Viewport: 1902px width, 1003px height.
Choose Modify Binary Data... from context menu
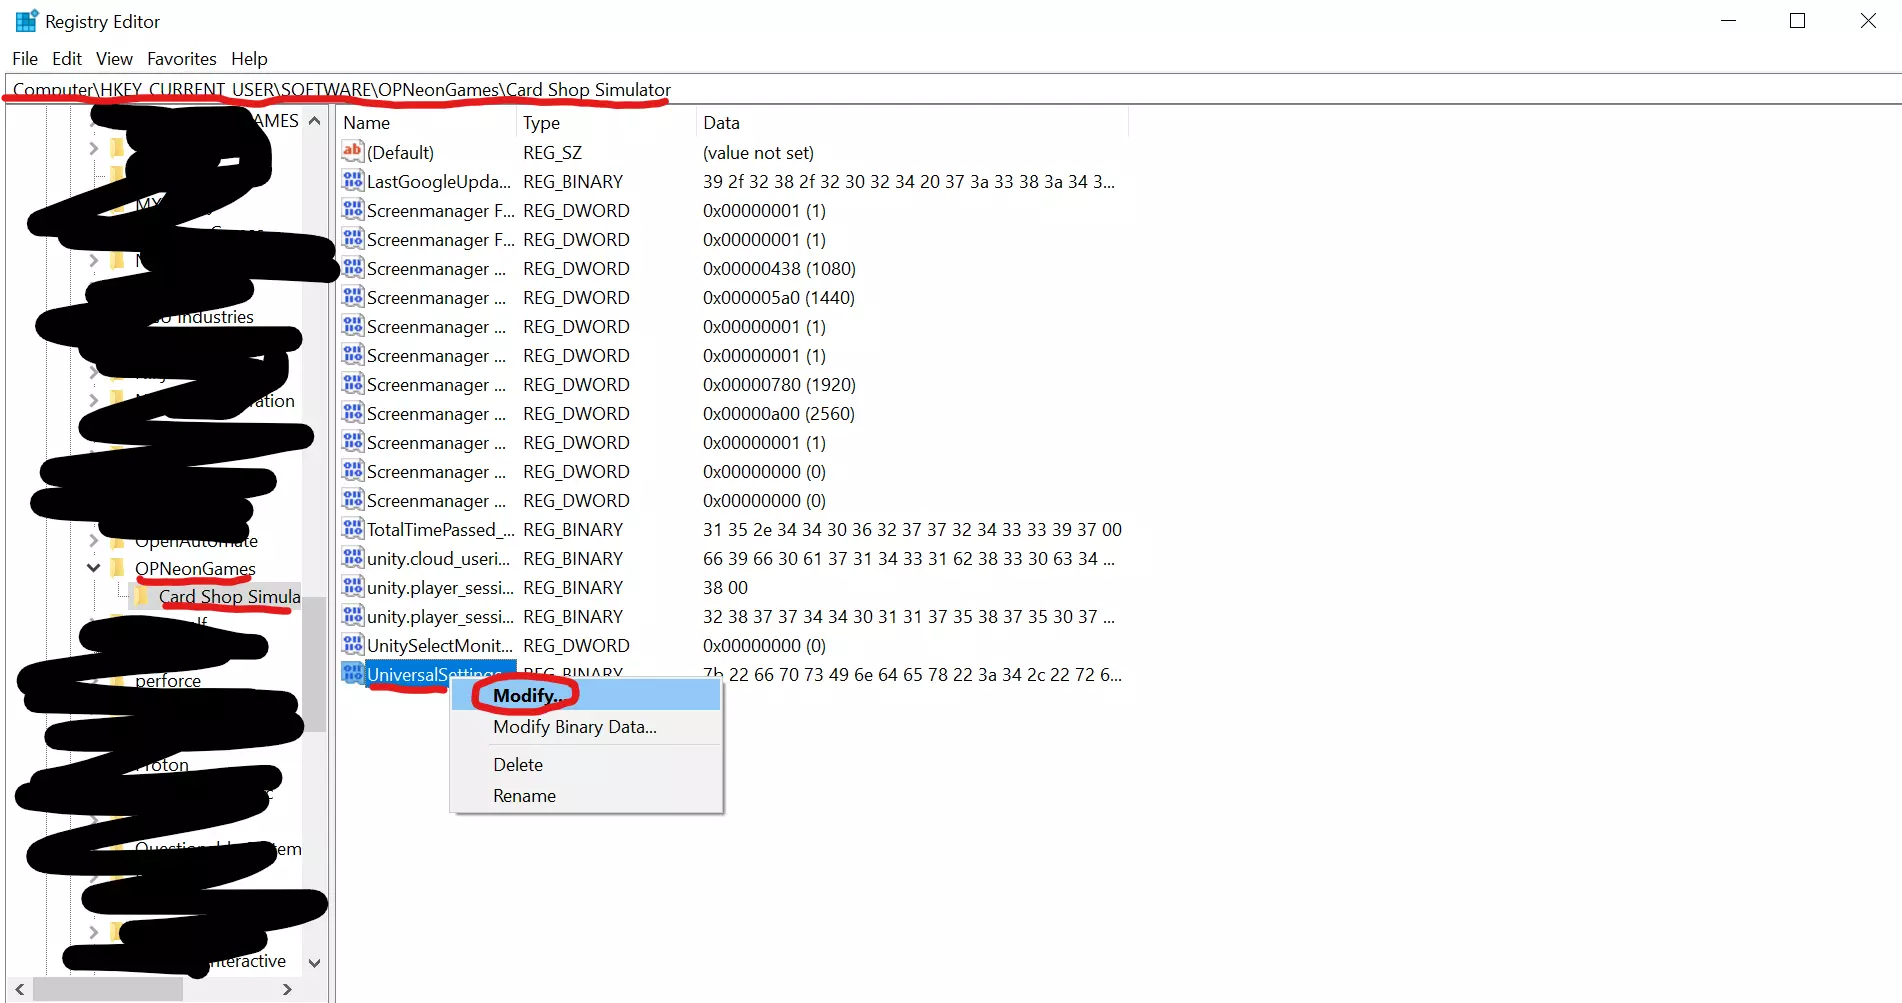[586, 727]
